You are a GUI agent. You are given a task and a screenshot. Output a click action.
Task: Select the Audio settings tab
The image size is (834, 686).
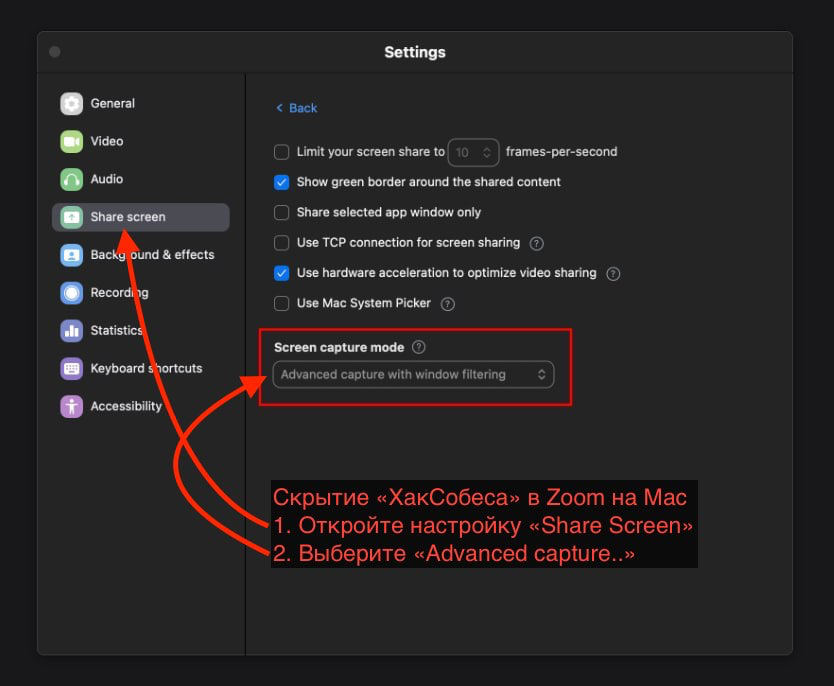[140, 179]
